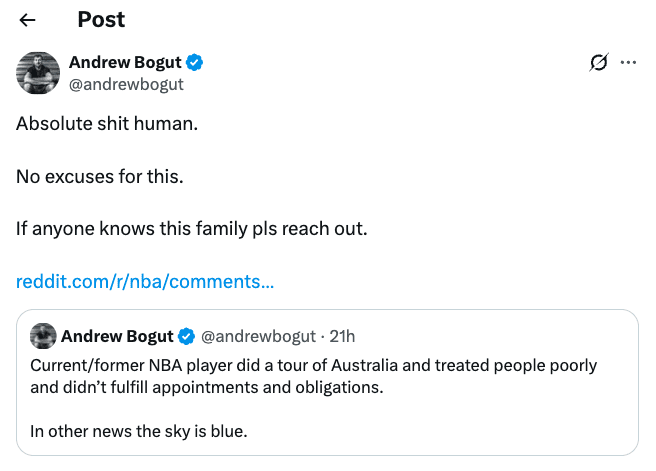This screenshot has height=471, width=656.
Task: Open the small avatar in the quoted post
Action: (x=43, y=336)
